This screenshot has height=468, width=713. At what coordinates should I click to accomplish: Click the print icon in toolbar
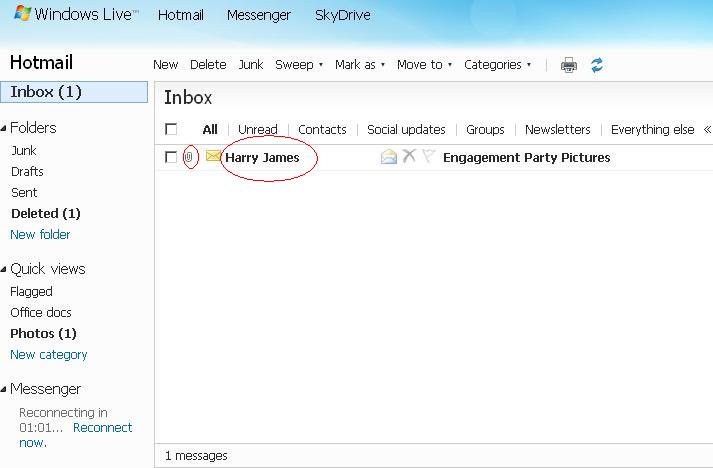569,65
